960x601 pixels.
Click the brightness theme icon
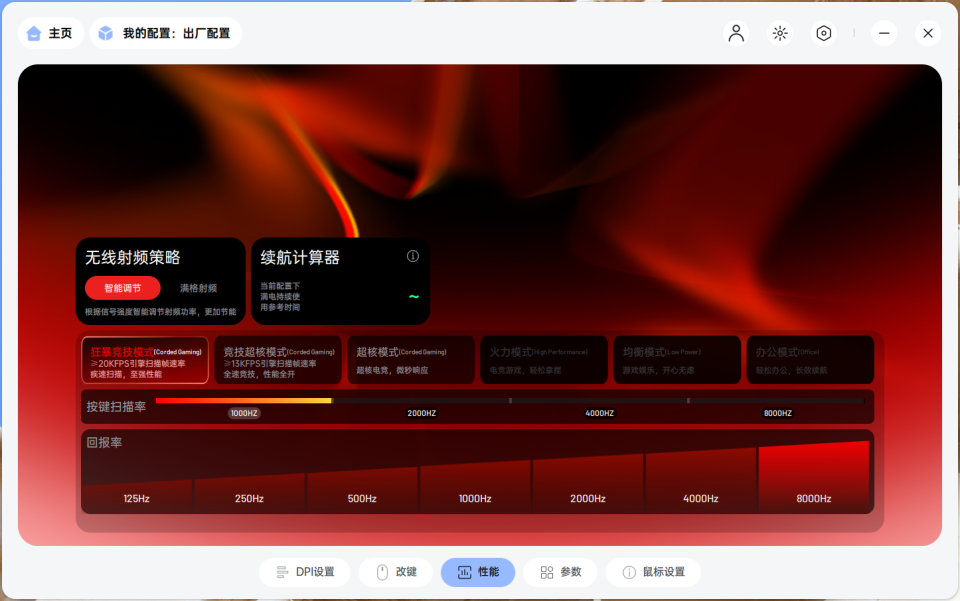point(780,33)
